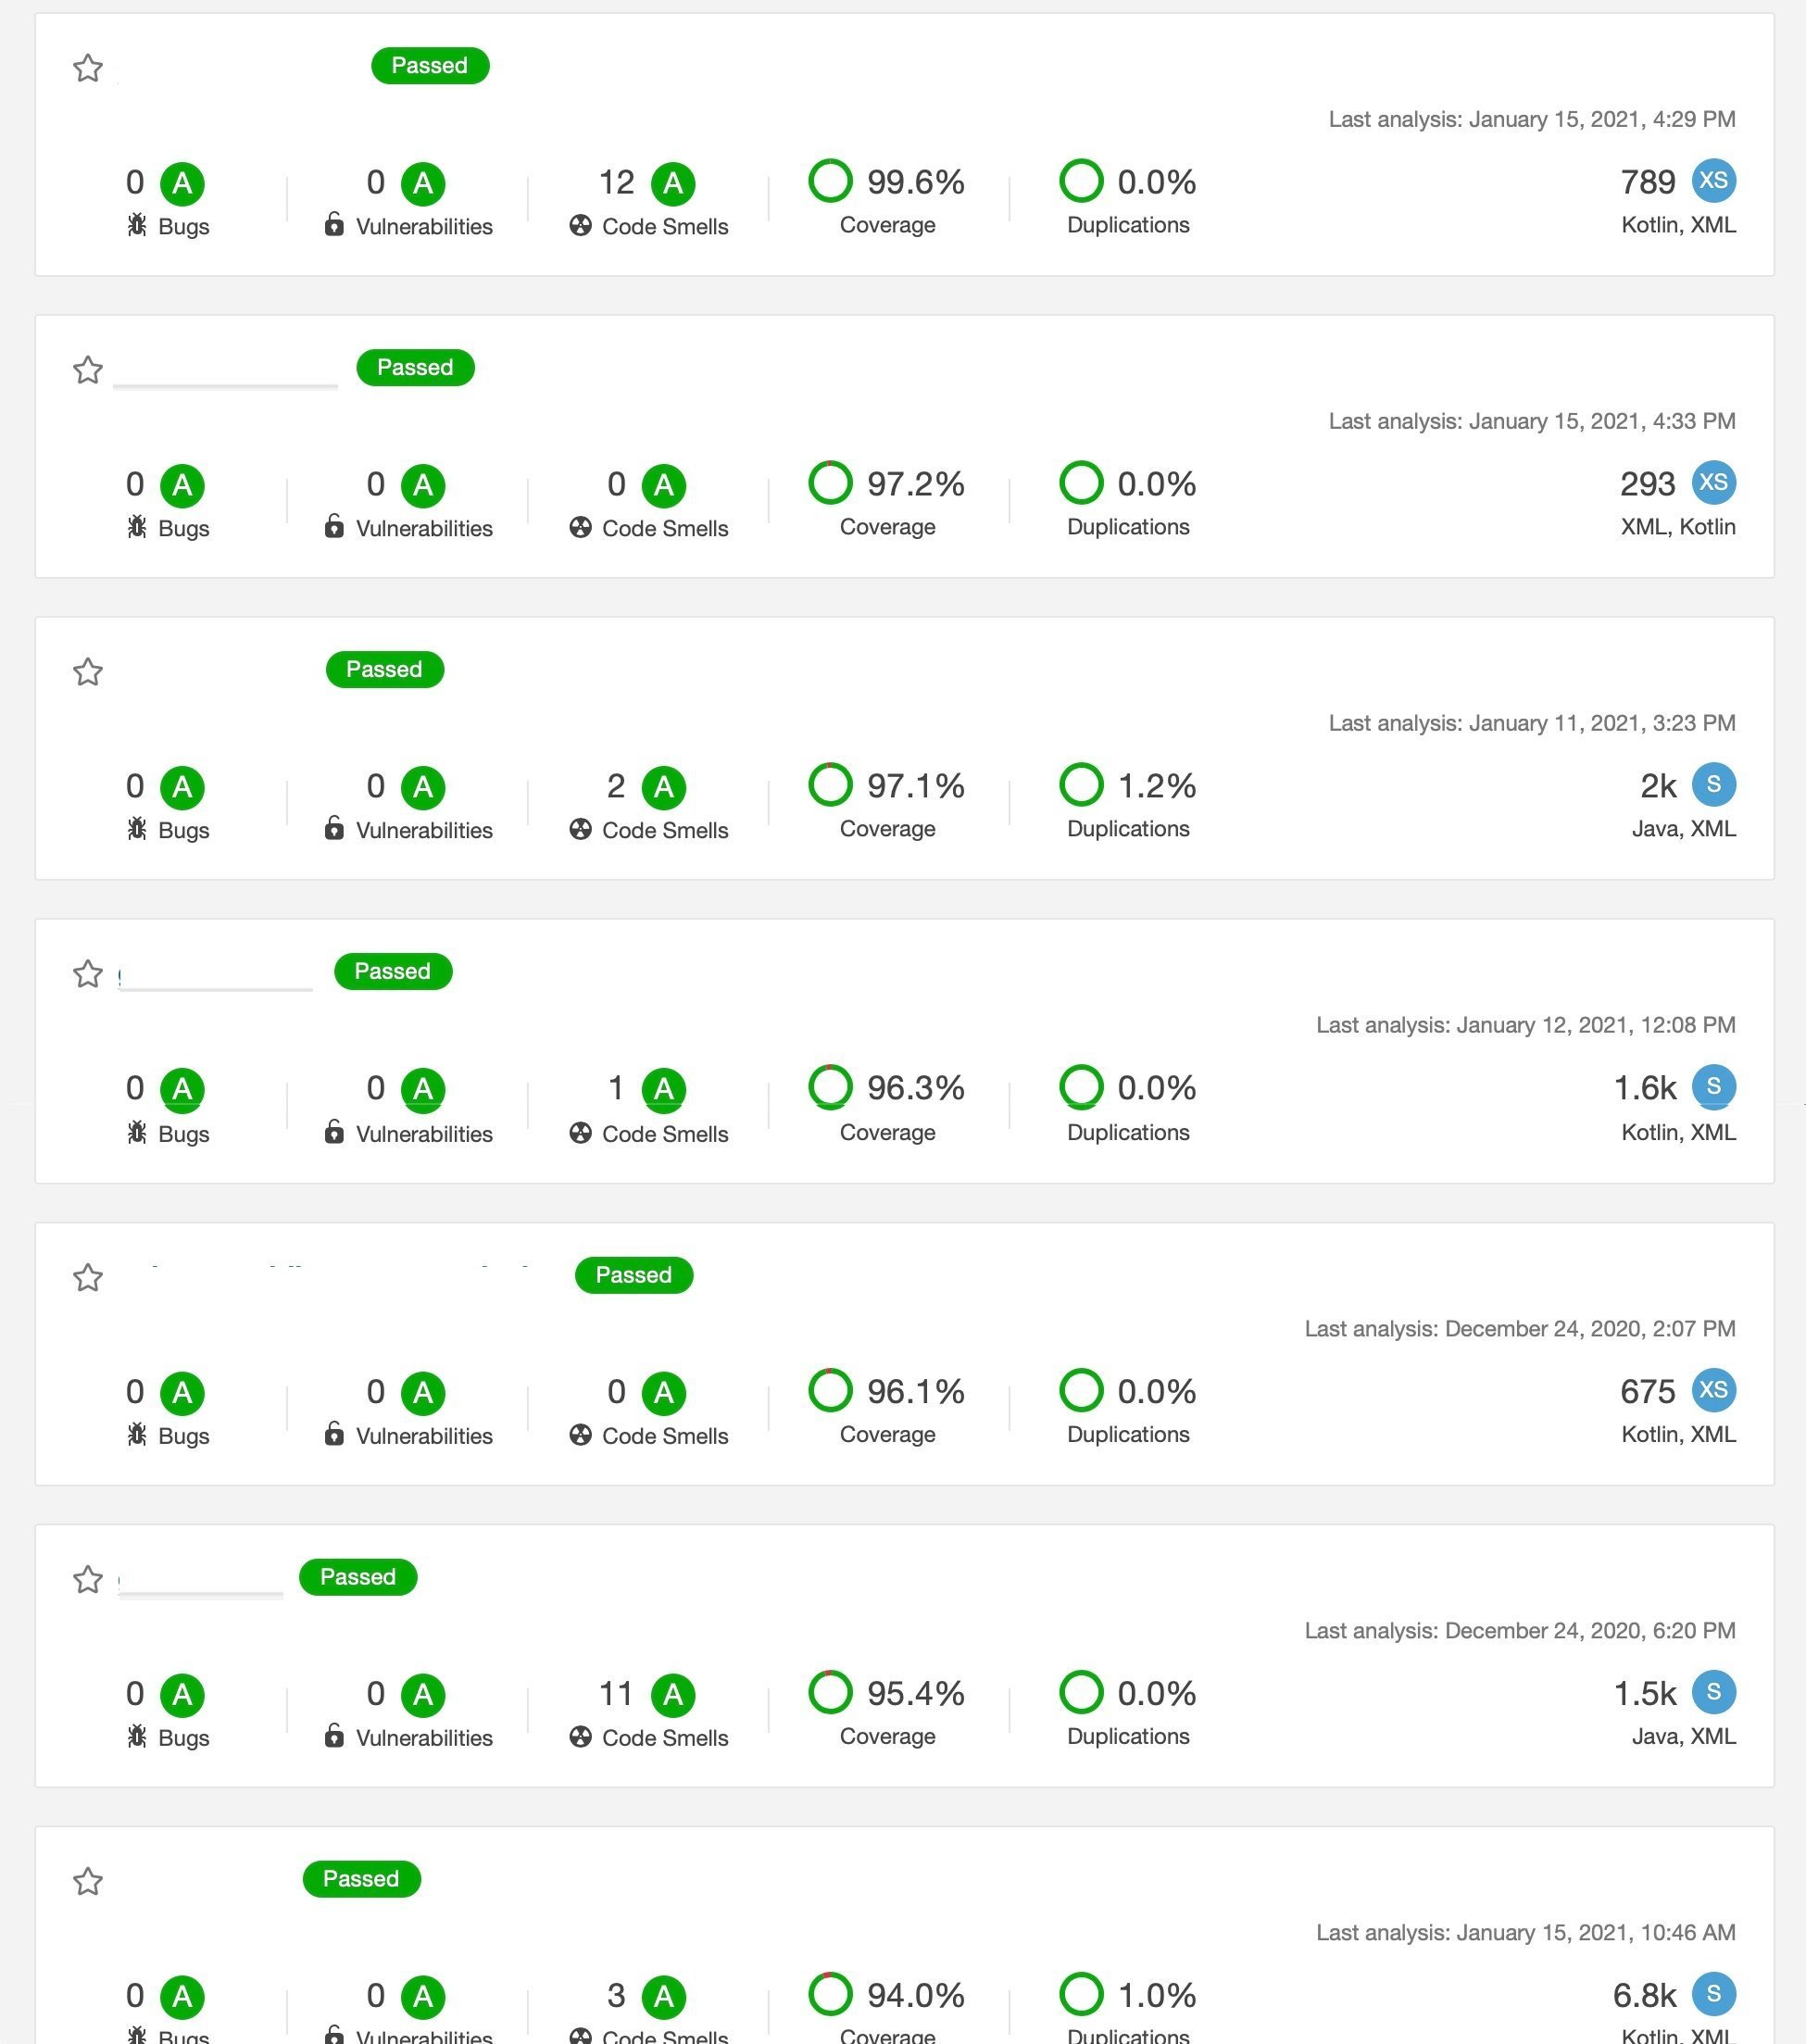Click the A rating badge beside 12 code smells
This screenshot has height=2044, width=1806.
click(x=673, y=183)
